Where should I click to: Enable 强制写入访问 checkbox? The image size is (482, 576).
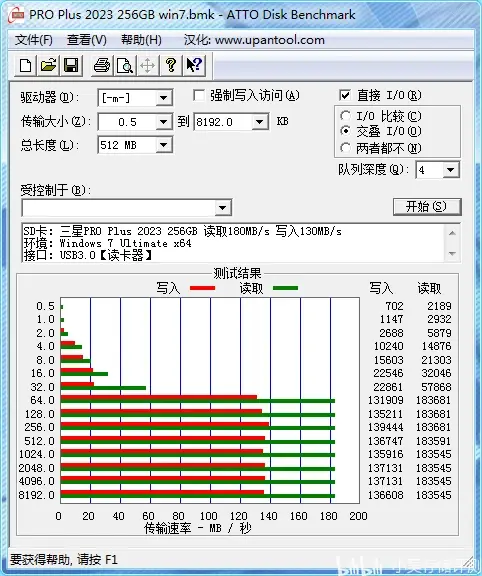(199, 96)
